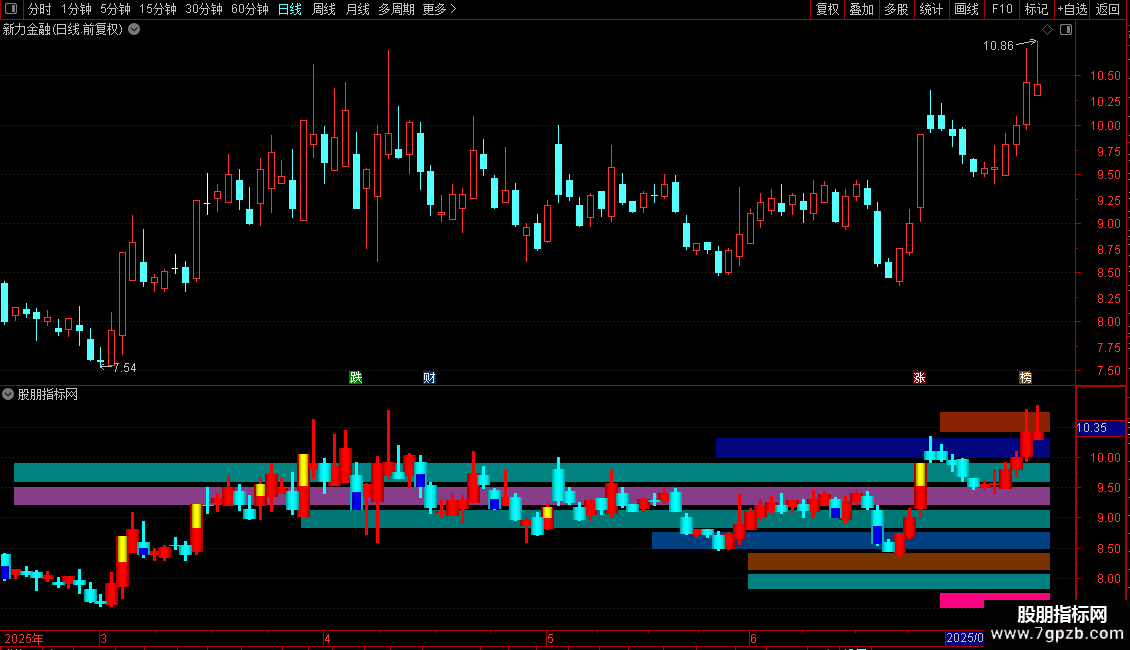The width and height of the screenshot is (1130, 650).
Task: Select the 30分钟 period
Action: [x=204, y=9]
